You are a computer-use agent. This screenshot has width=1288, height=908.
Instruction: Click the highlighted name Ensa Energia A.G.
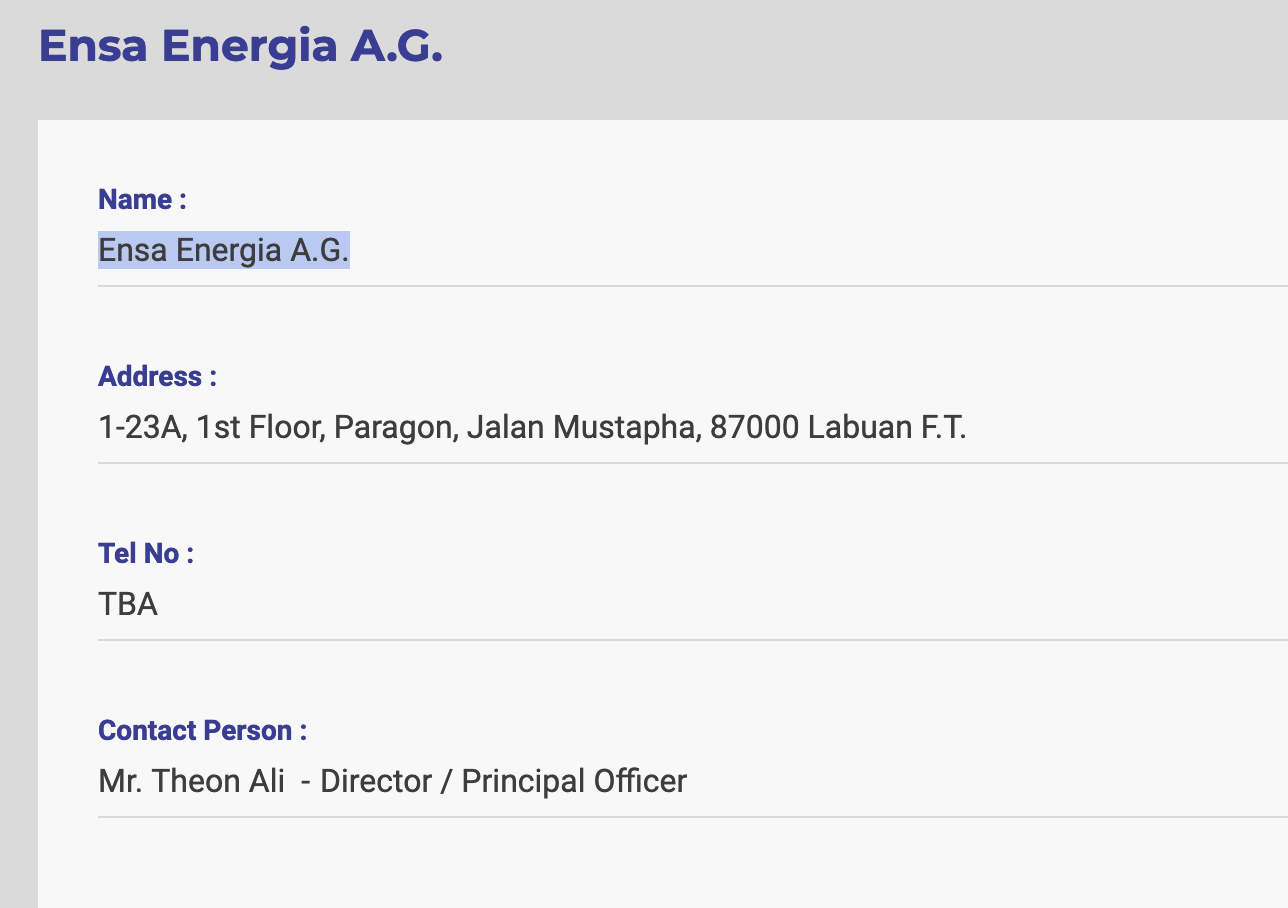(224, 250)
